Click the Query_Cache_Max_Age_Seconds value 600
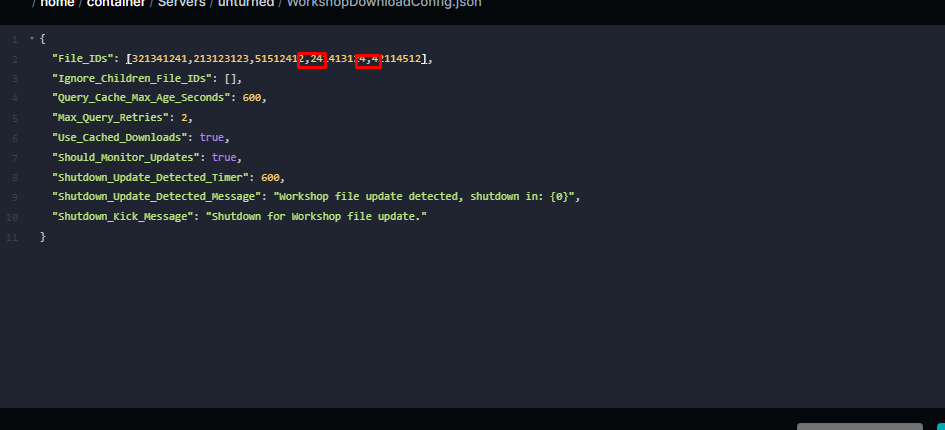Screen dimensions: 945x430 (x=253, y=98)
